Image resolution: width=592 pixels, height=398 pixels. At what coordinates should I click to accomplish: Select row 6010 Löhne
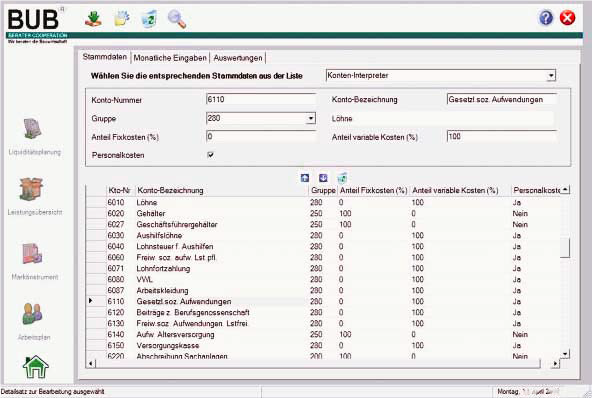[x=323, y=202]
